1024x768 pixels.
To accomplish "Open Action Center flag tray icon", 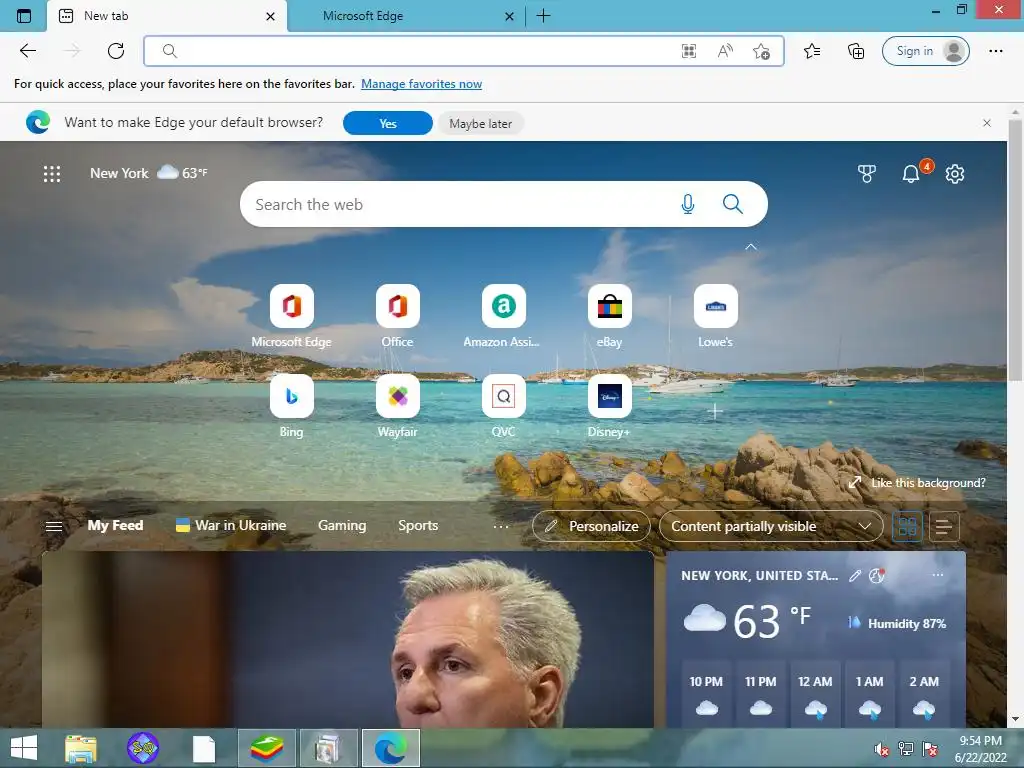I will [x=930, y=748].
